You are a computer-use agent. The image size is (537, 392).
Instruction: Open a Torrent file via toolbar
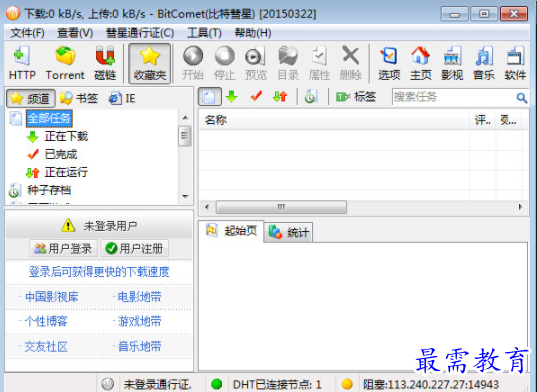(65, 64)
